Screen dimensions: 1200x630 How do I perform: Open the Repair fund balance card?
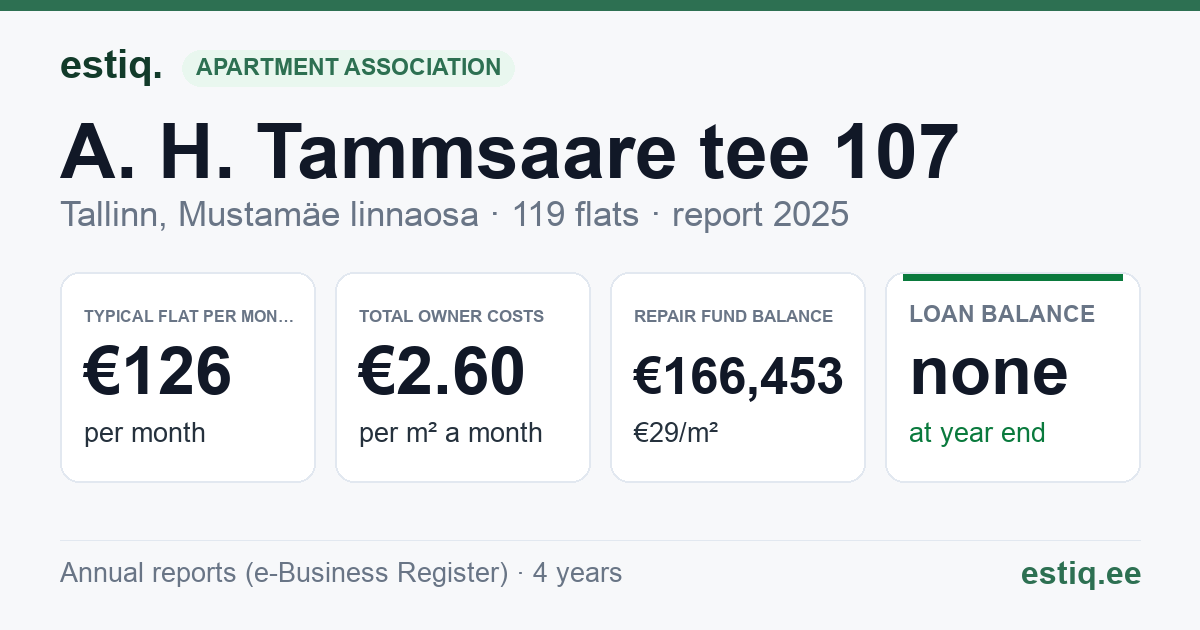738,377
